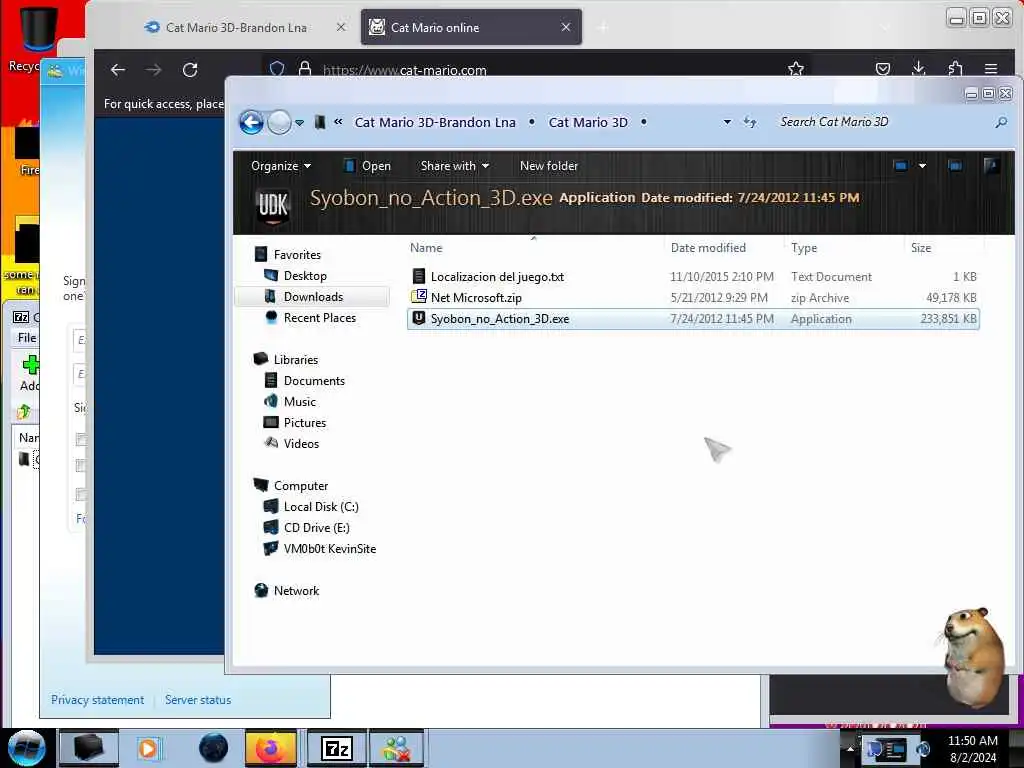
Task: Click the Firefox Pocket save icon
Action: pyautogui.click(x=883, y=69)
